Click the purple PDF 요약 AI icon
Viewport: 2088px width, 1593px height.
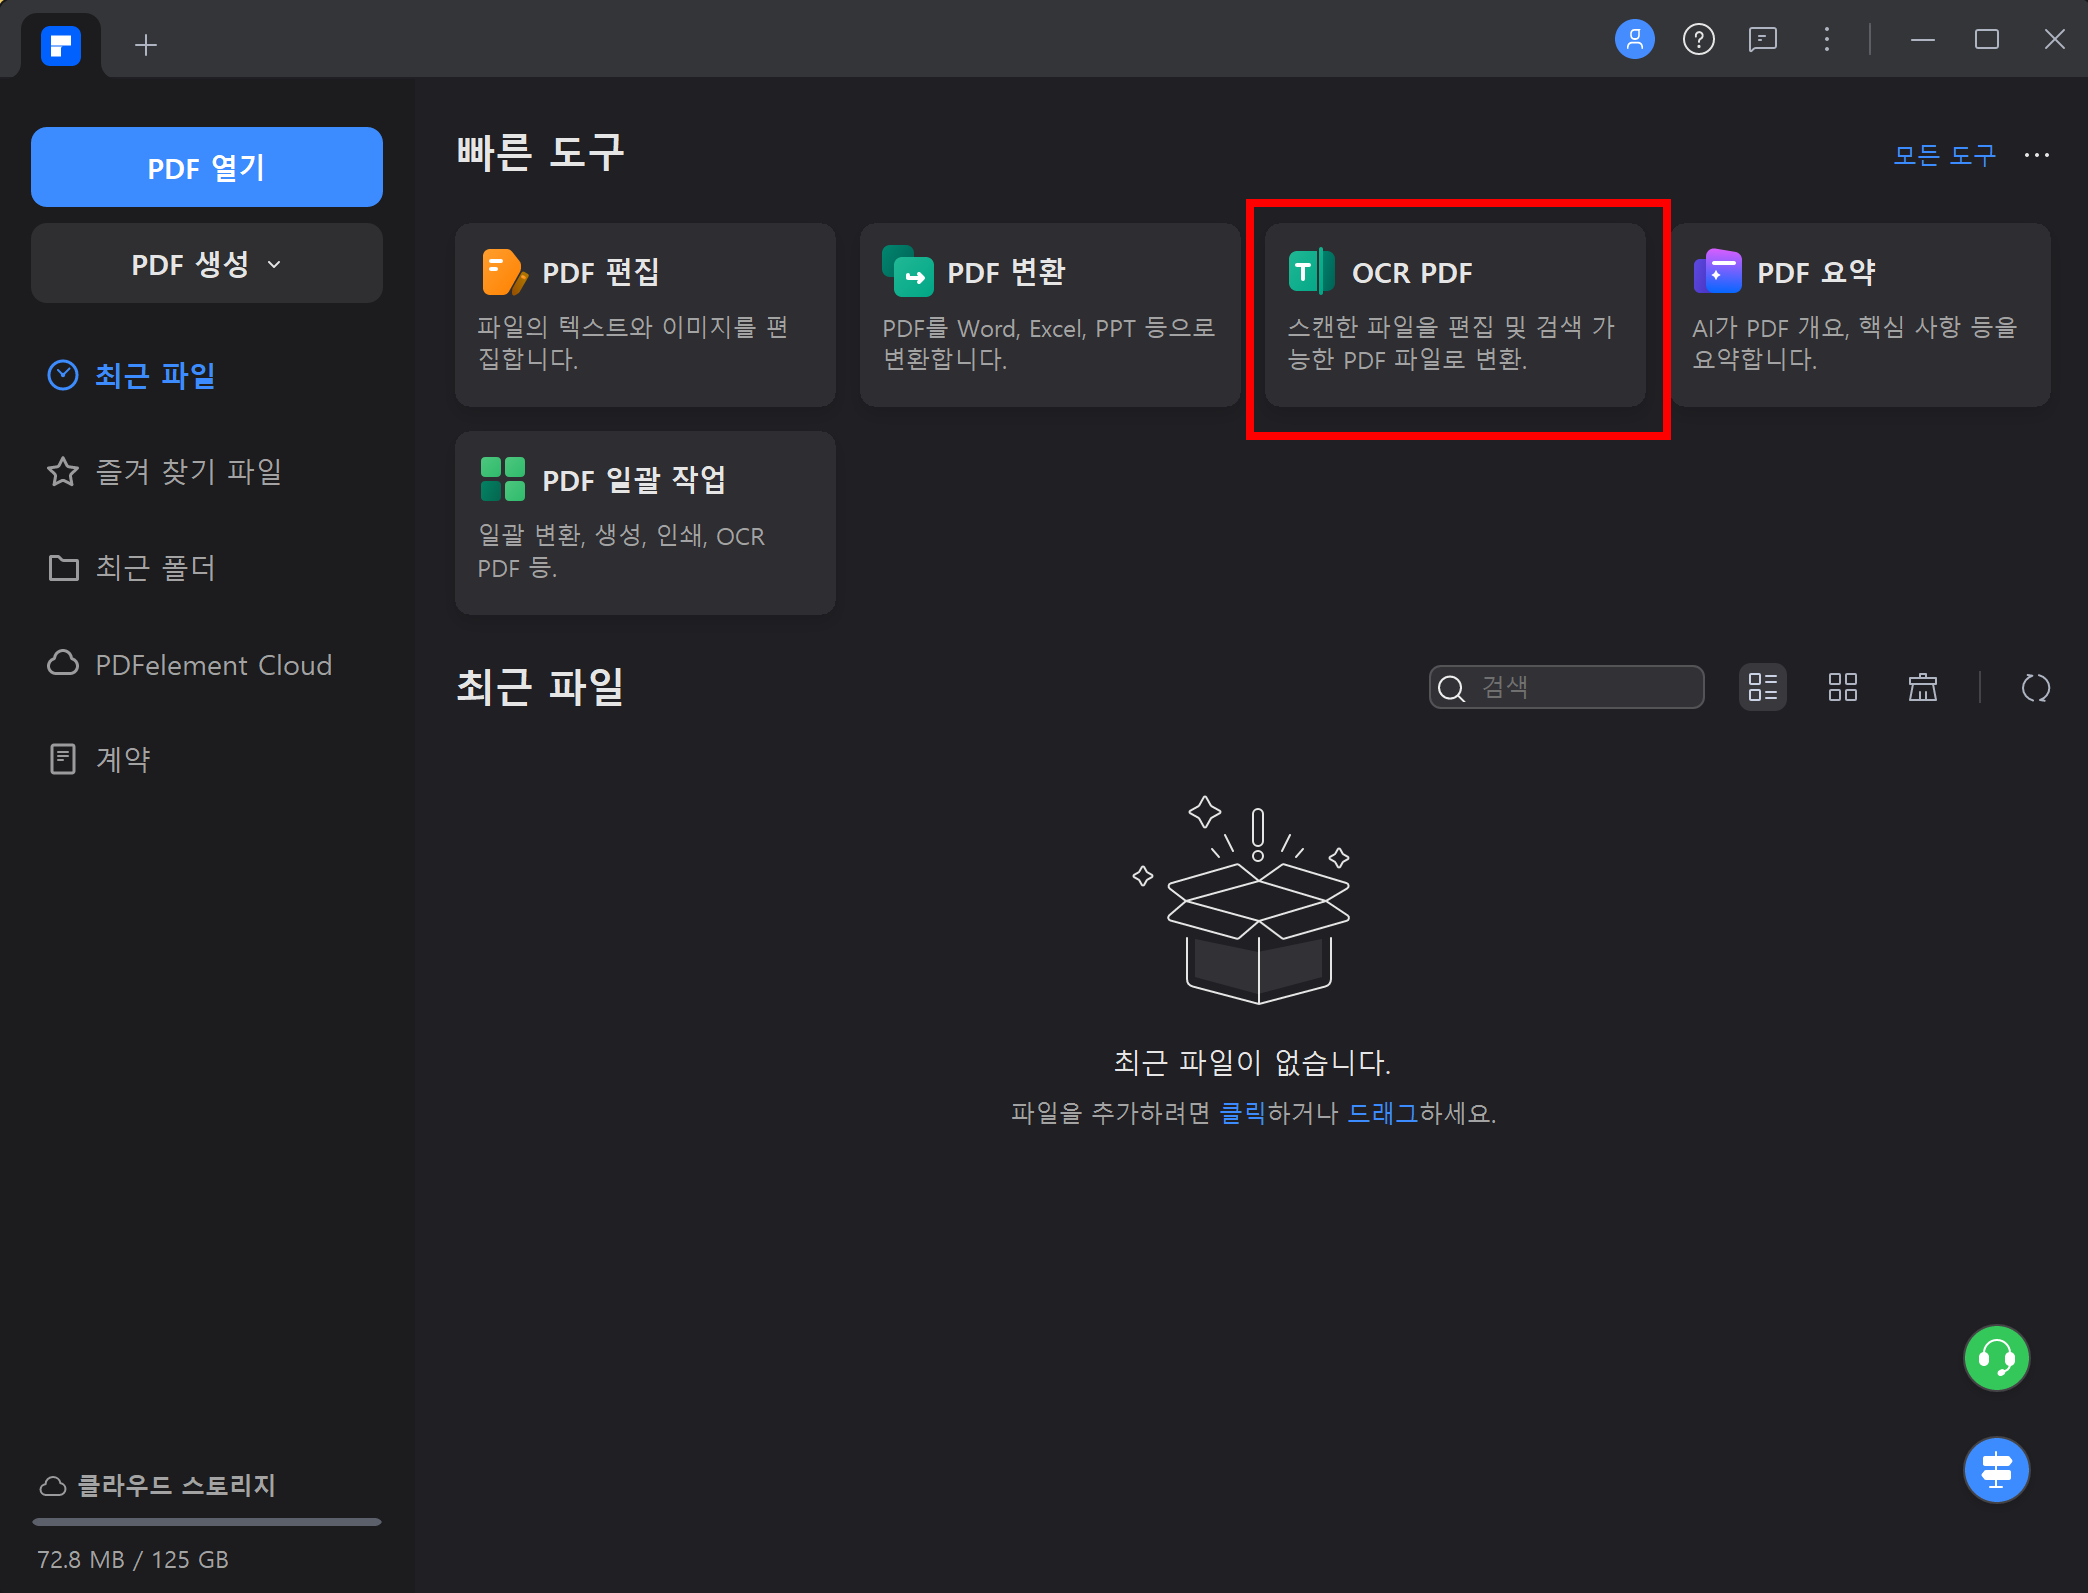tap(1718, 271)
